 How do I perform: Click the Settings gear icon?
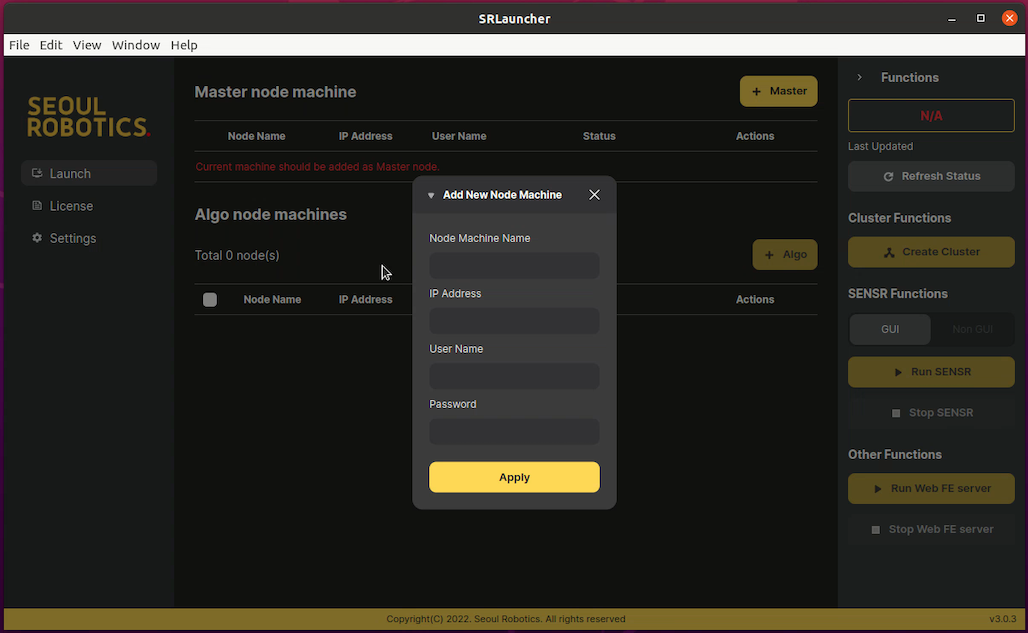[37, 238]
